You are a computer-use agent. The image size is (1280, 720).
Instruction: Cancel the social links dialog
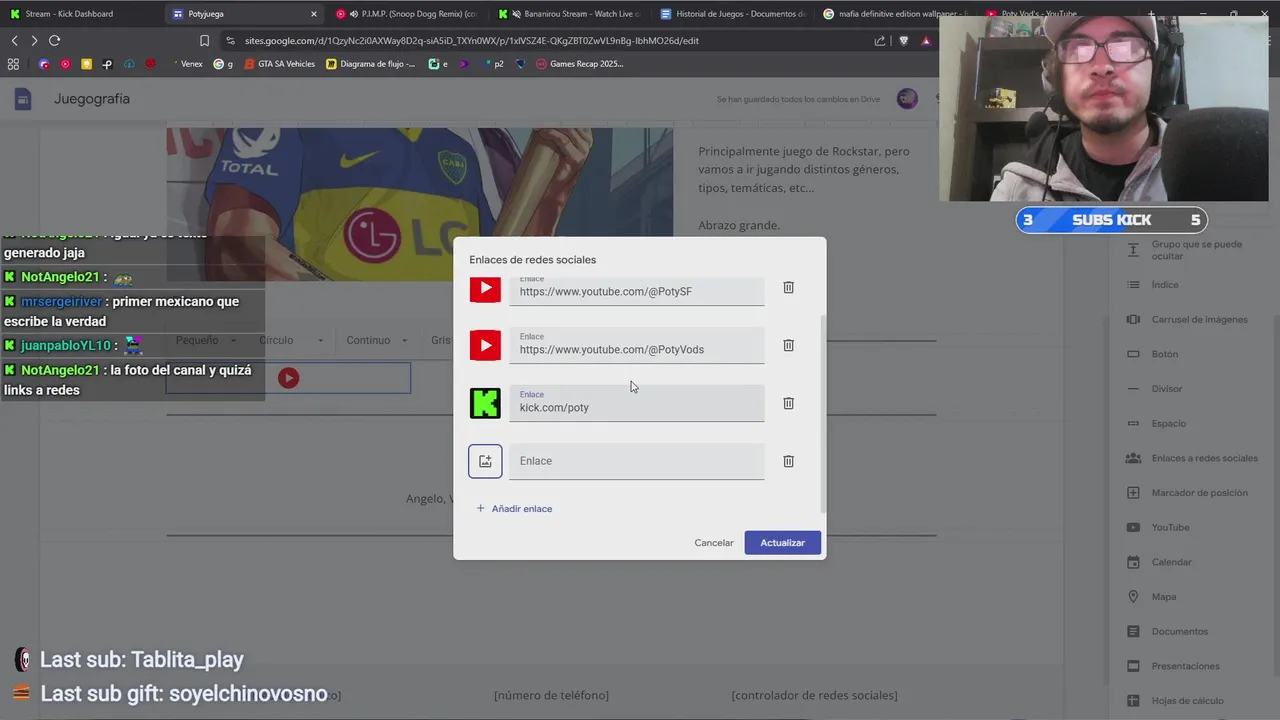point(714,542)
